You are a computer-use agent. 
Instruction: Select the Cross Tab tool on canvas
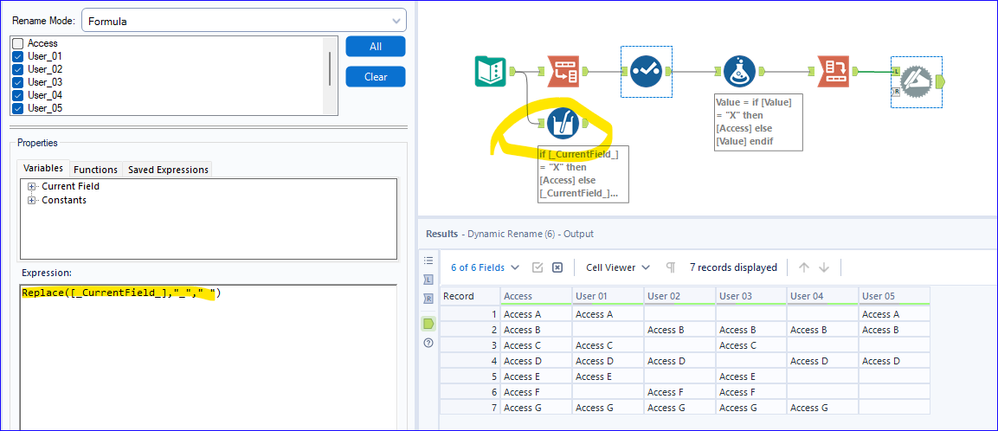(x=833, y=71)
